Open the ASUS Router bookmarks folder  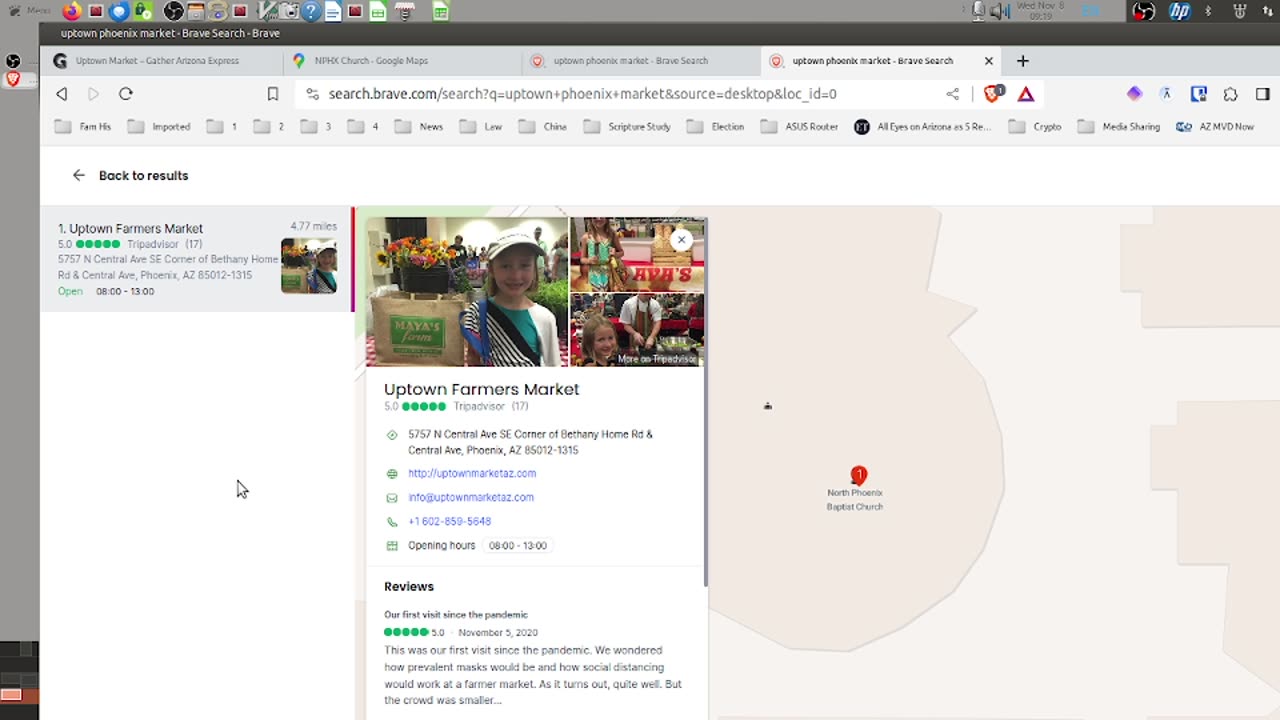[x=800, y=127]
